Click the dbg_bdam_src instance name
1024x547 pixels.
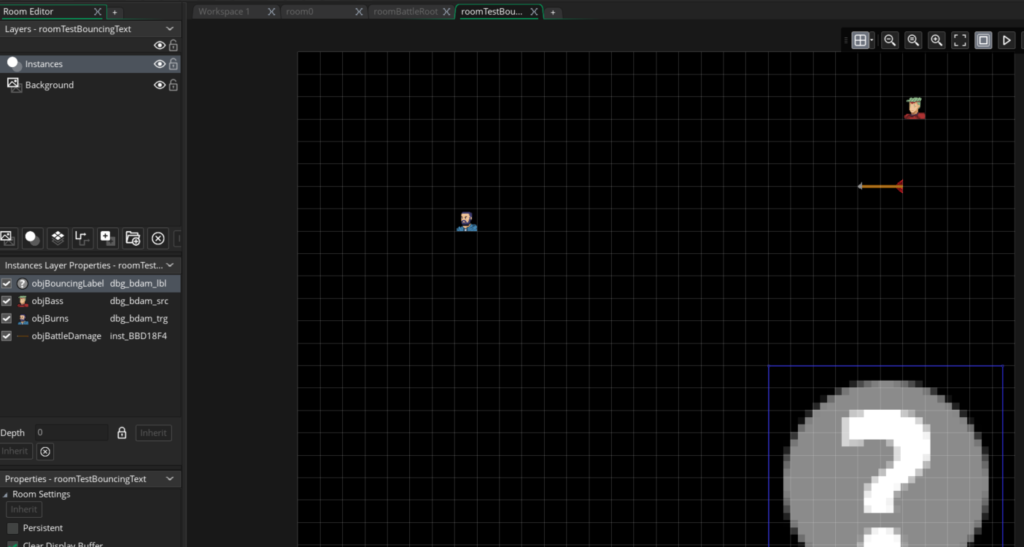pyautogui.click(x=139, y=301)
